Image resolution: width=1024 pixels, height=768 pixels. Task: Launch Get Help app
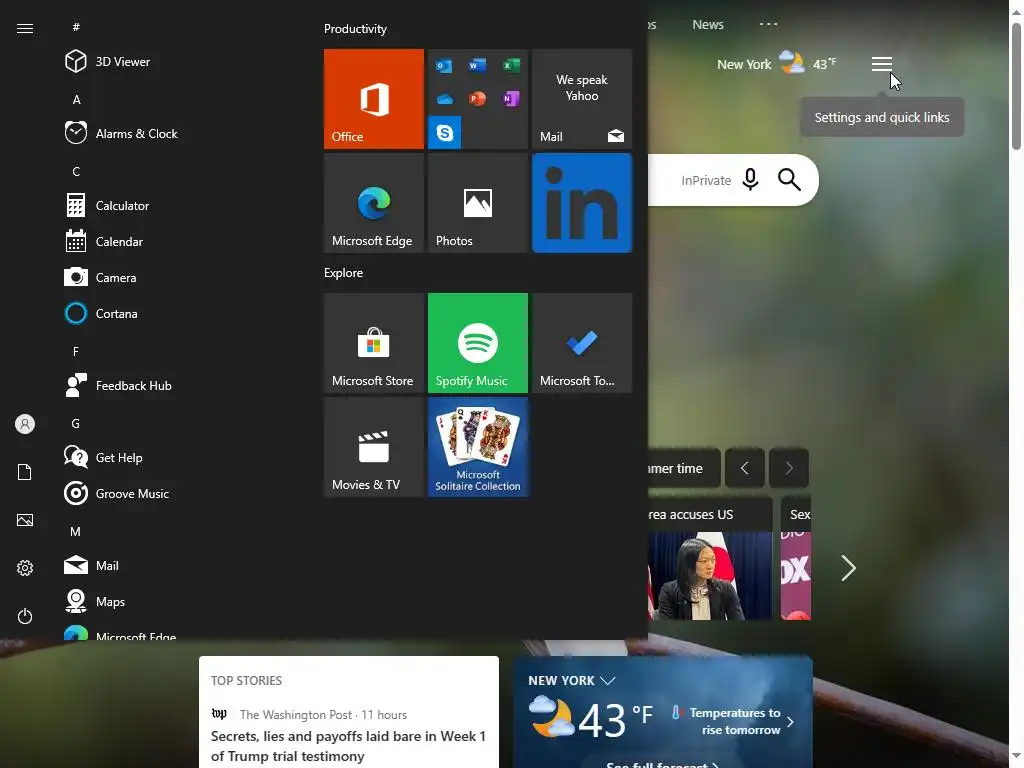click(103, 457)
